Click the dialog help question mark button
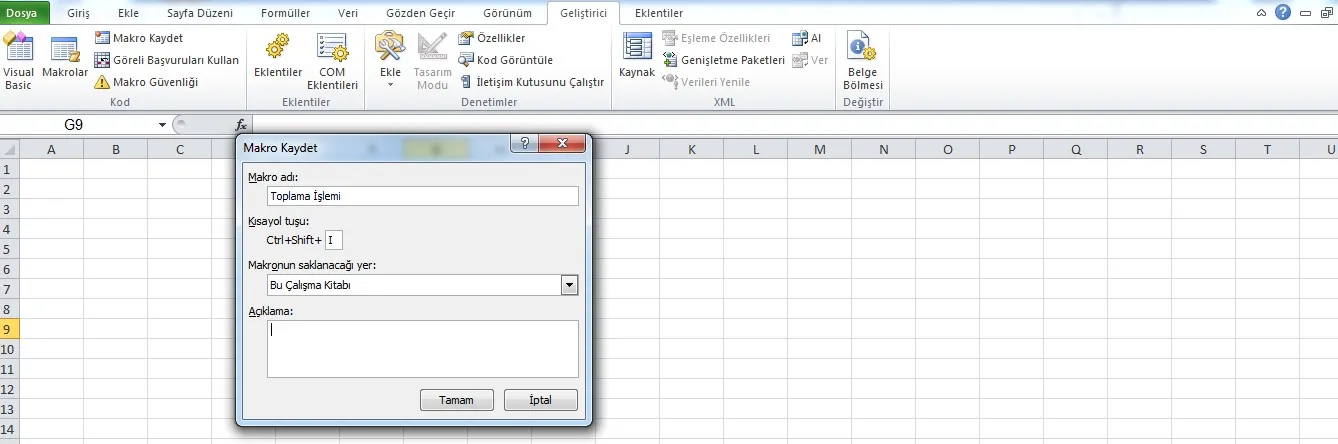This screenshot has width=1338, height=444. (524, 144)
